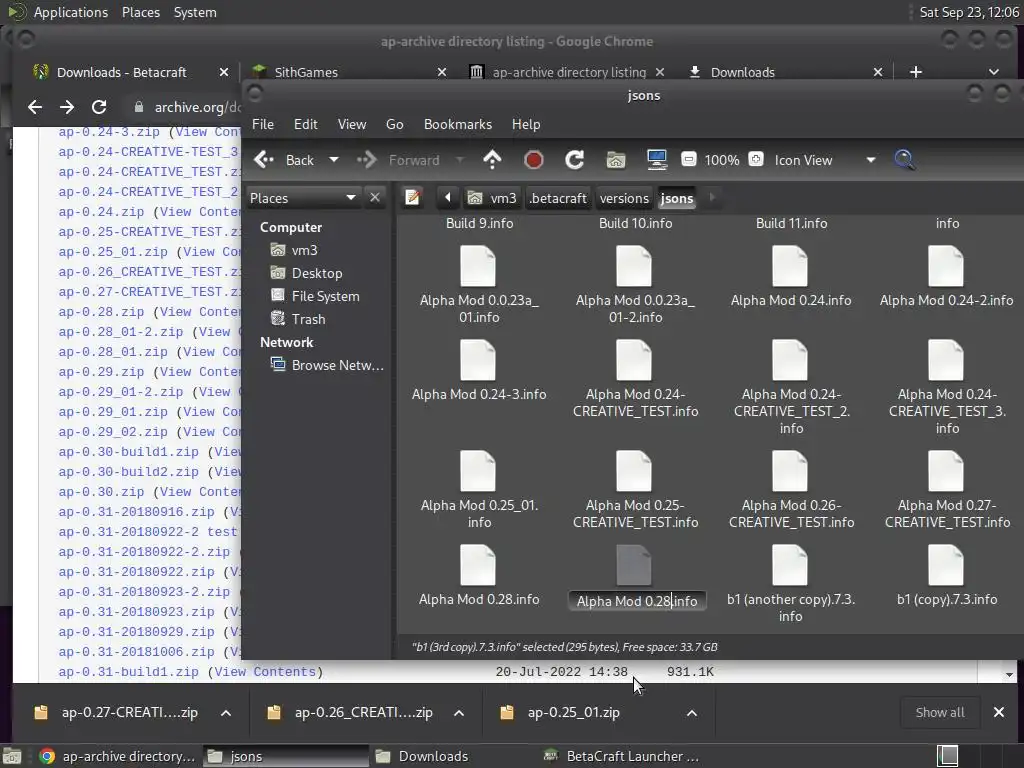This screenshot has width=1024, height=768.
Task: Select Alpha Mod 0.24-CREATIVE_TEST.info file icon
Action: (x=634, y=360)
